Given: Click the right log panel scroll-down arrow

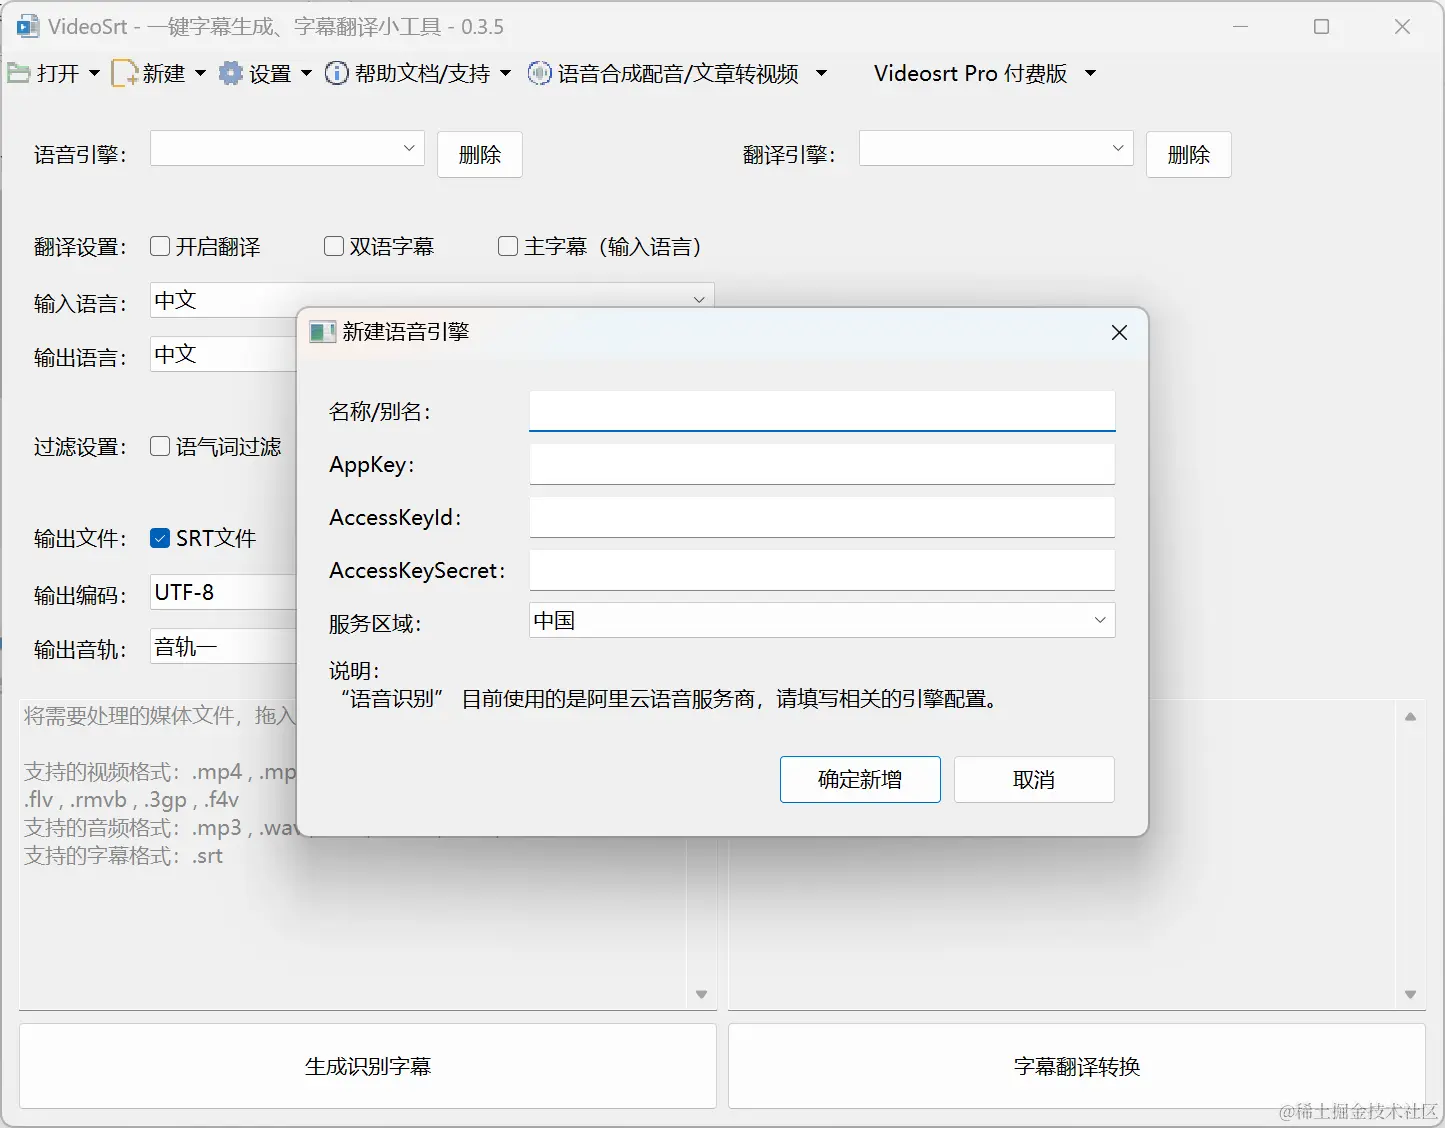Looking at the screenshot, I should tap(1410, 994).
